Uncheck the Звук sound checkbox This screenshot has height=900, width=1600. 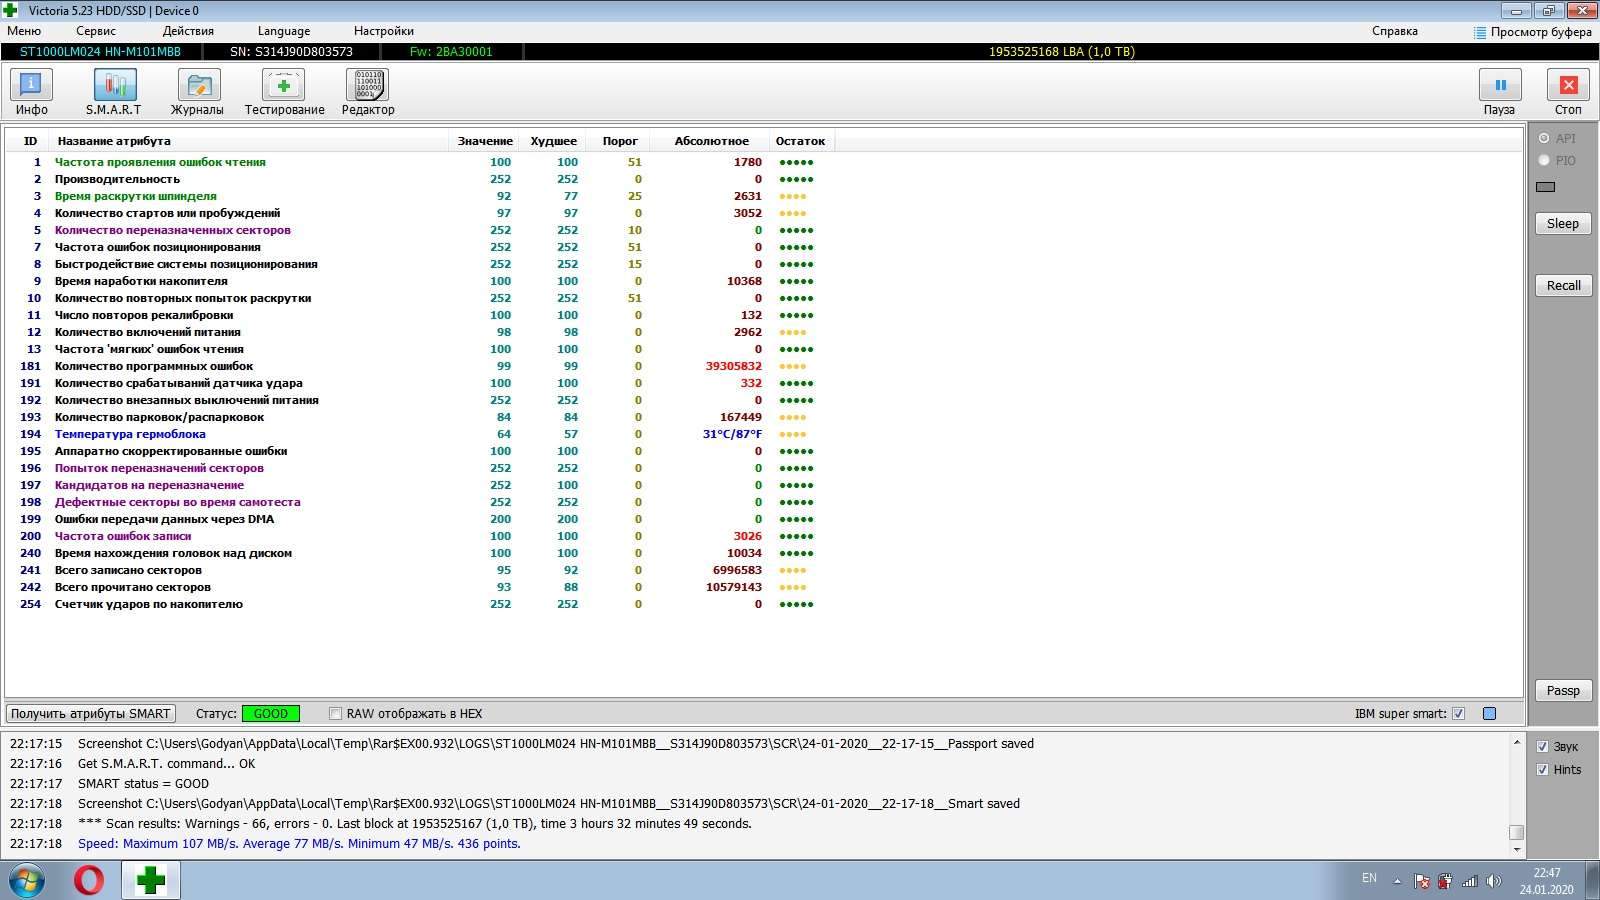(1542, 747)
